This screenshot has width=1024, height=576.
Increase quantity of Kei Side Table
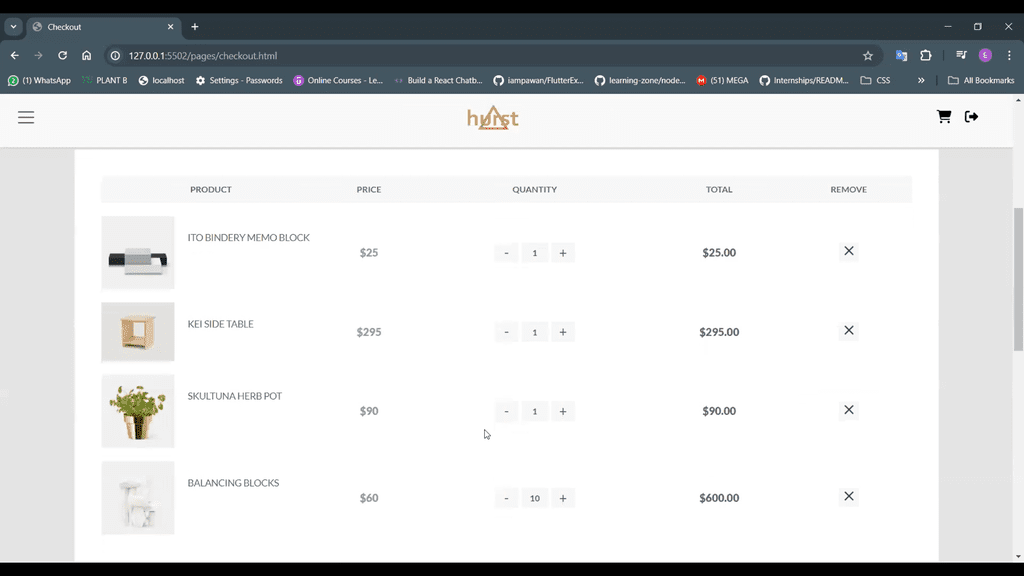click(563, 332)
